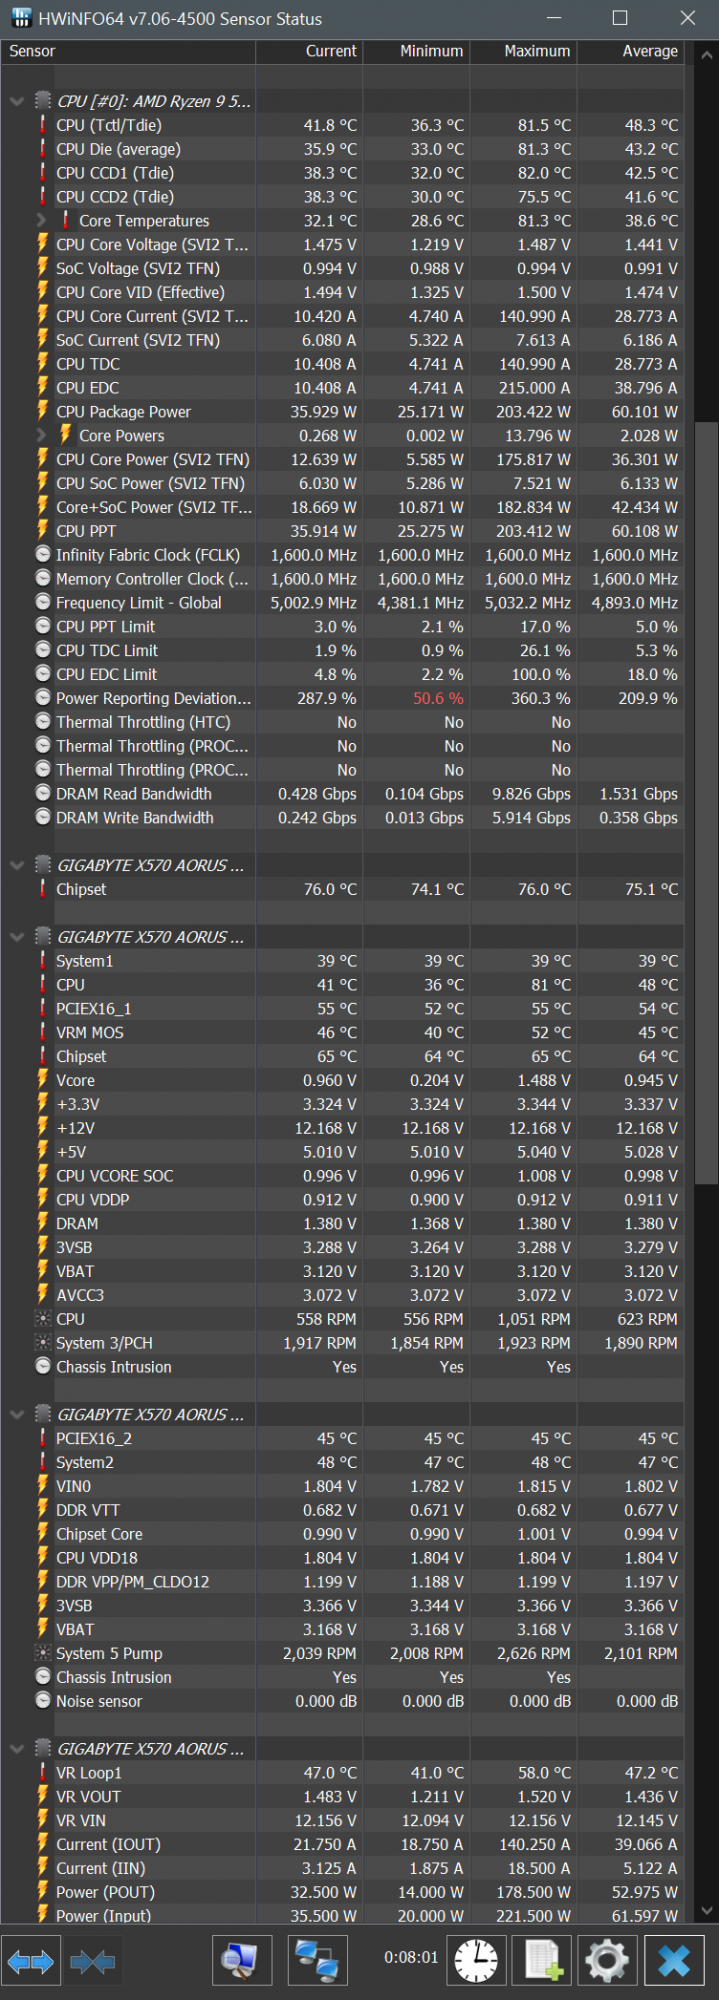This screenshot has width=719, height=2000.
Task: Select the DRAM Write Bandwidth row
Action: [342, 817]
